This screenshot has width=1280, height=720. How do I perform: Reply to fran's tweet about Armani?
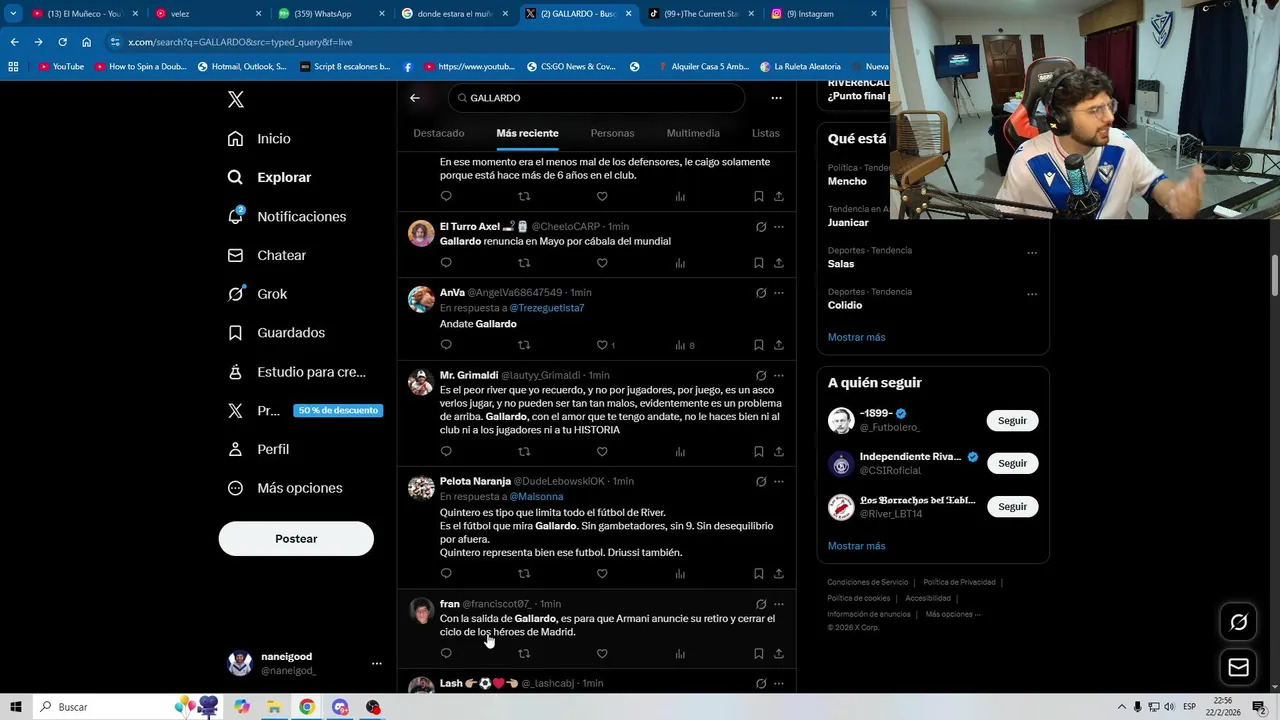click(x=446, y=654)
